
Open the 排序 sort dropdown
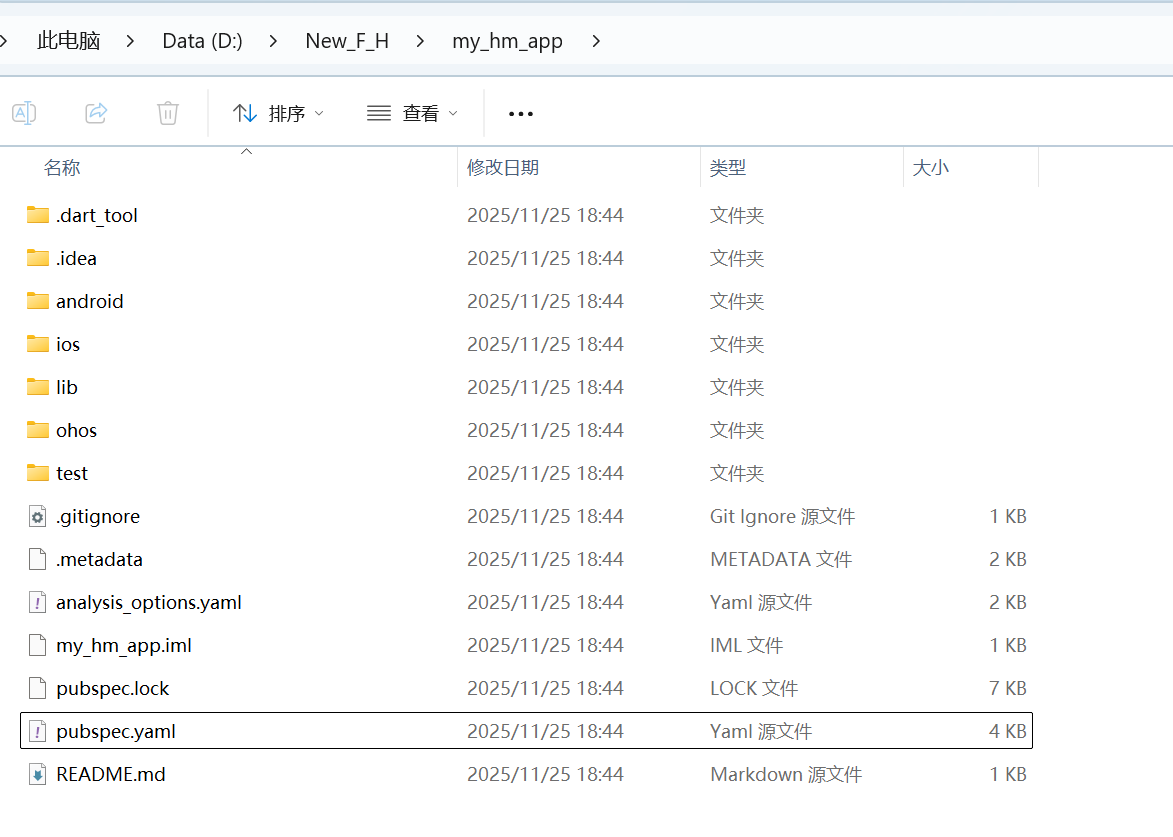pos(278,114)
